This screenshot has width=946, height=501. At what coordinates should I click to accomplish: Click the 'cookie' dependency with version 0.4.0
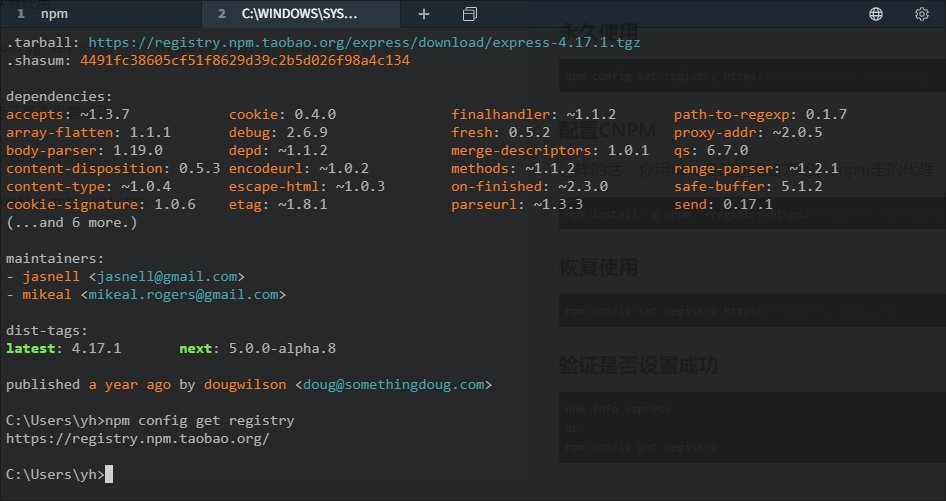coord(282,115)
